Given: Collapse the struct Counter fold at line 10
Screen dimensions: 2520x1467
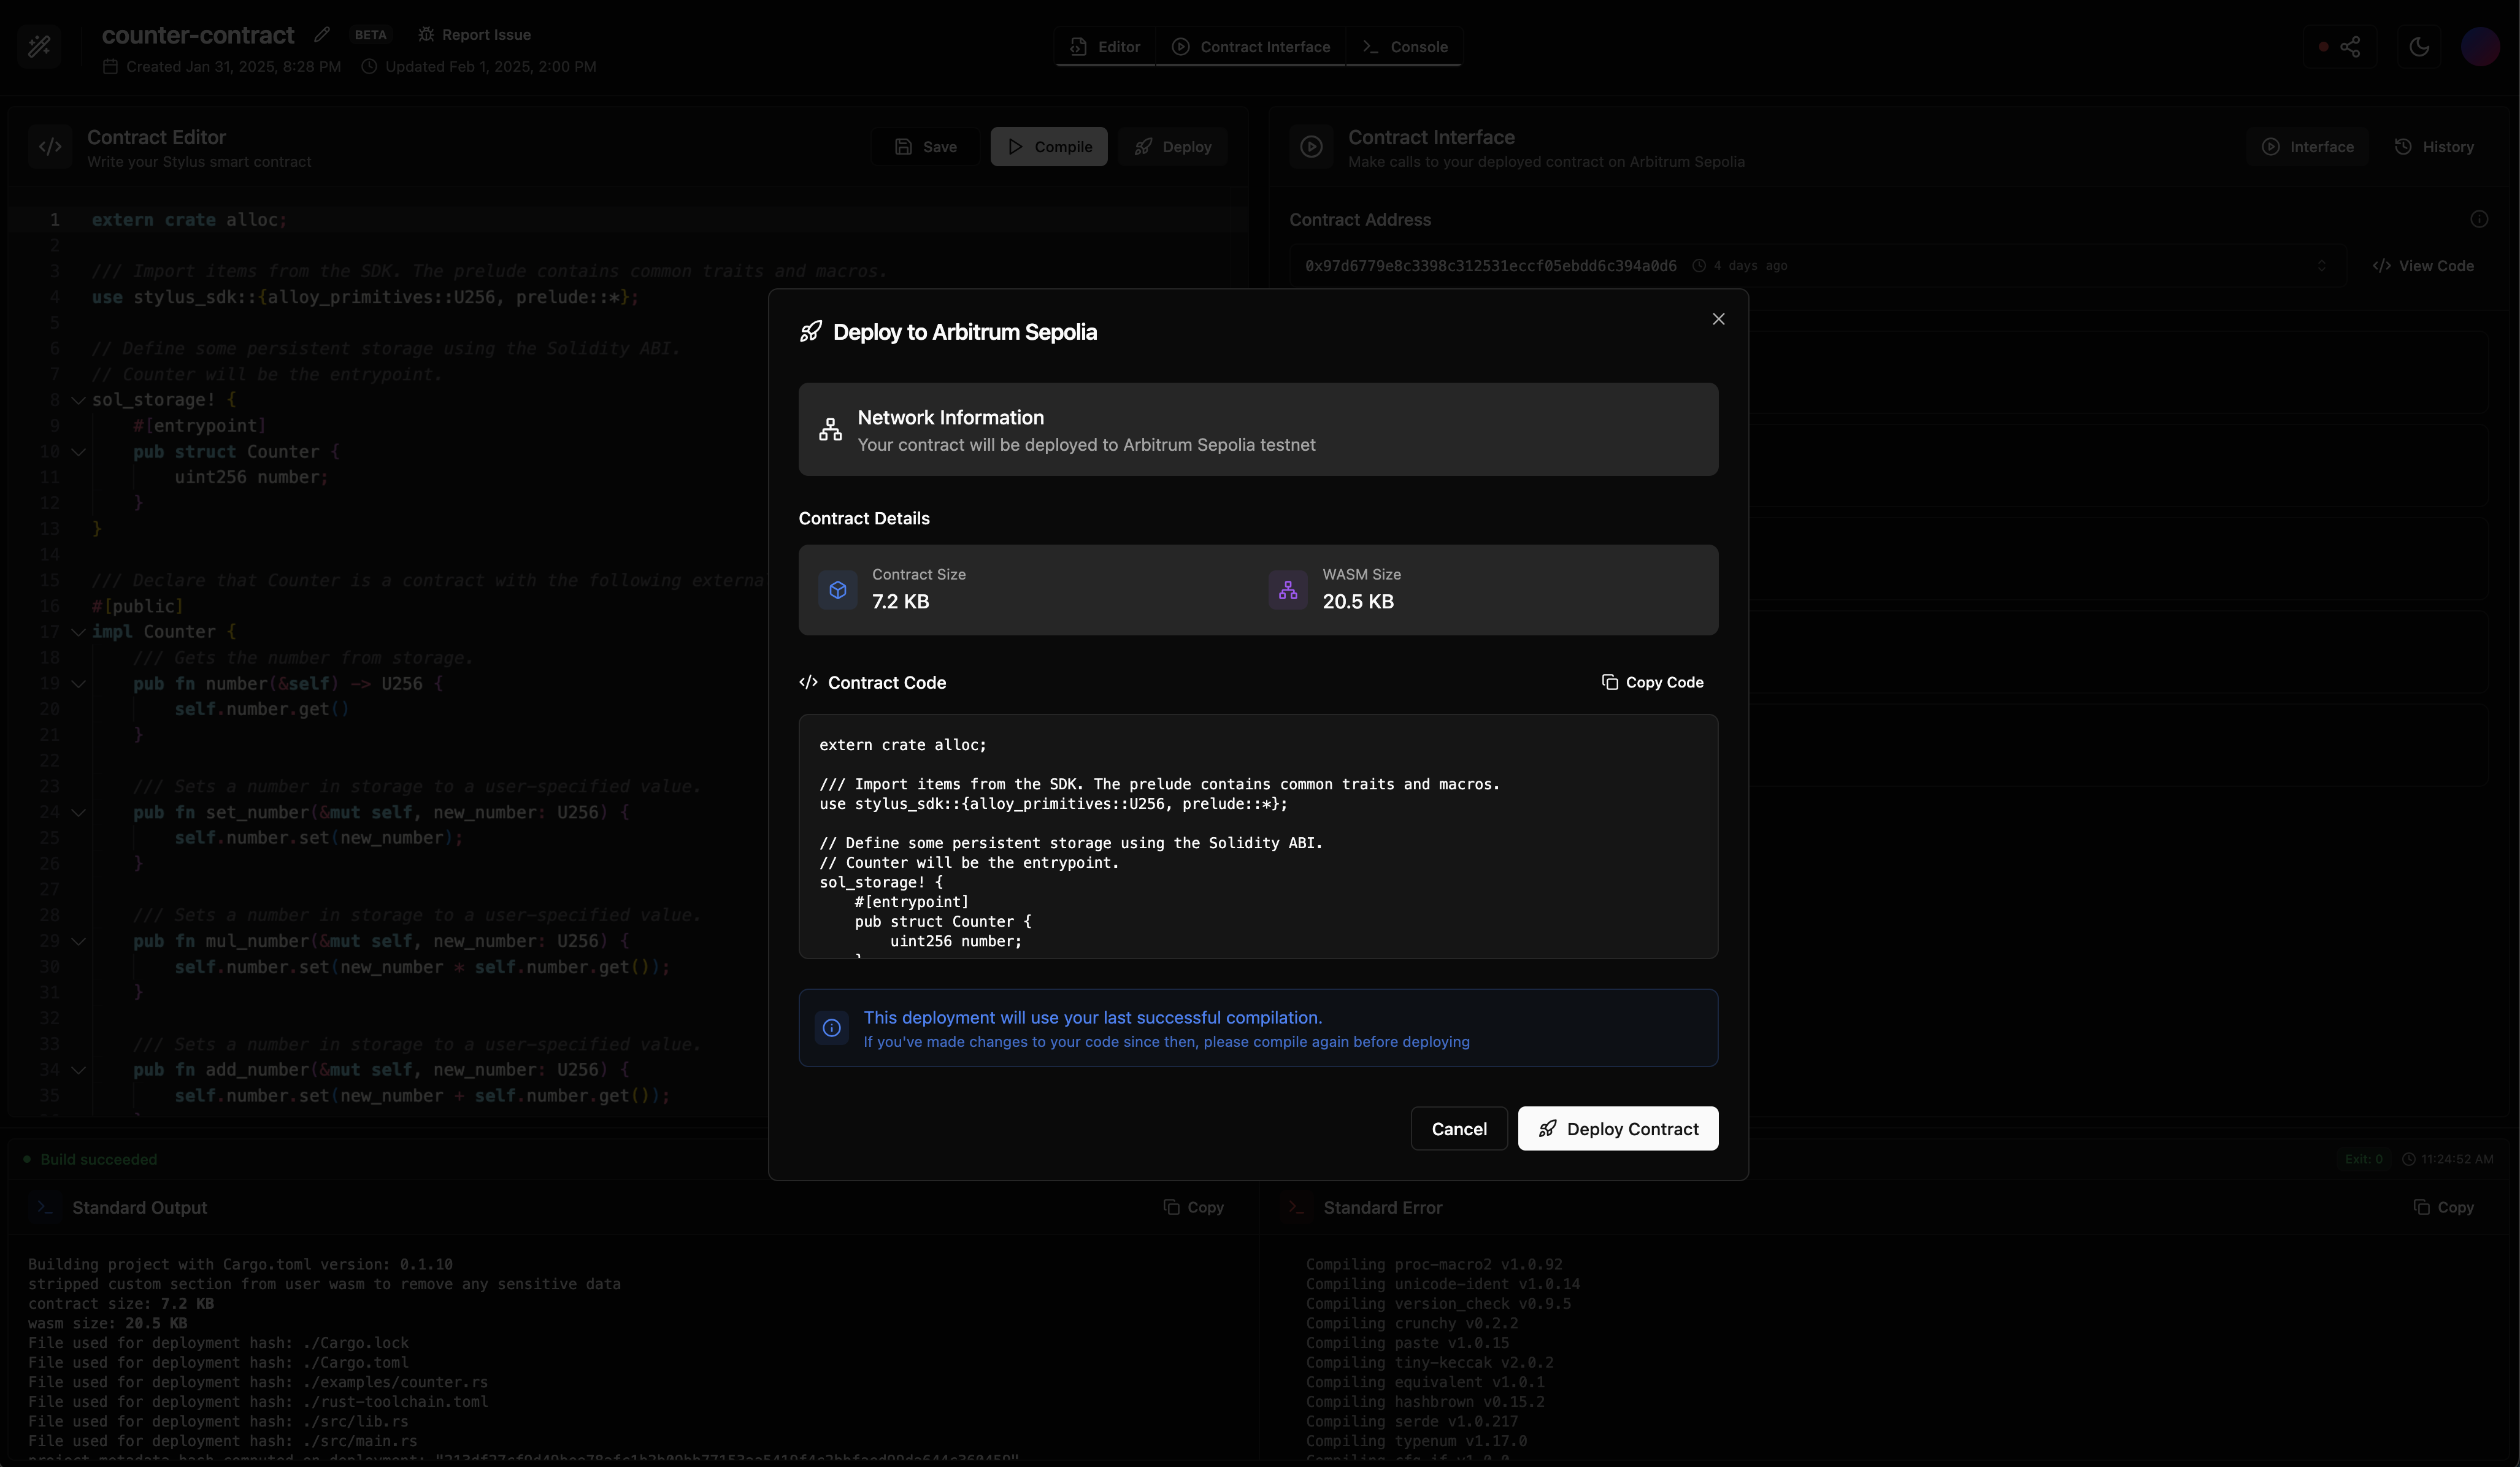Looking at the screenshot, I should (78, 452).
